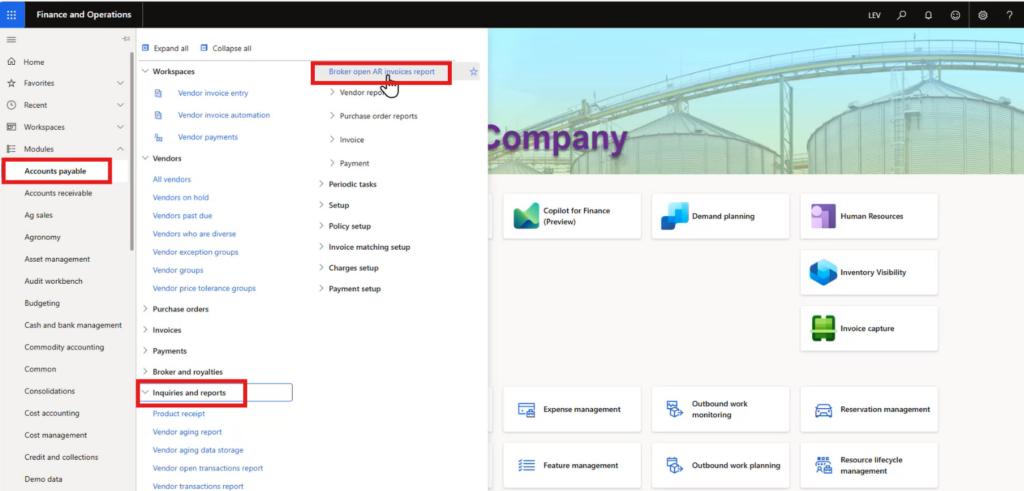Image resolution: width=1024 pixels, height=491 pixels.
Task: Click the Favorites star icon in sidebar
Action: click(x=11, y=83)
